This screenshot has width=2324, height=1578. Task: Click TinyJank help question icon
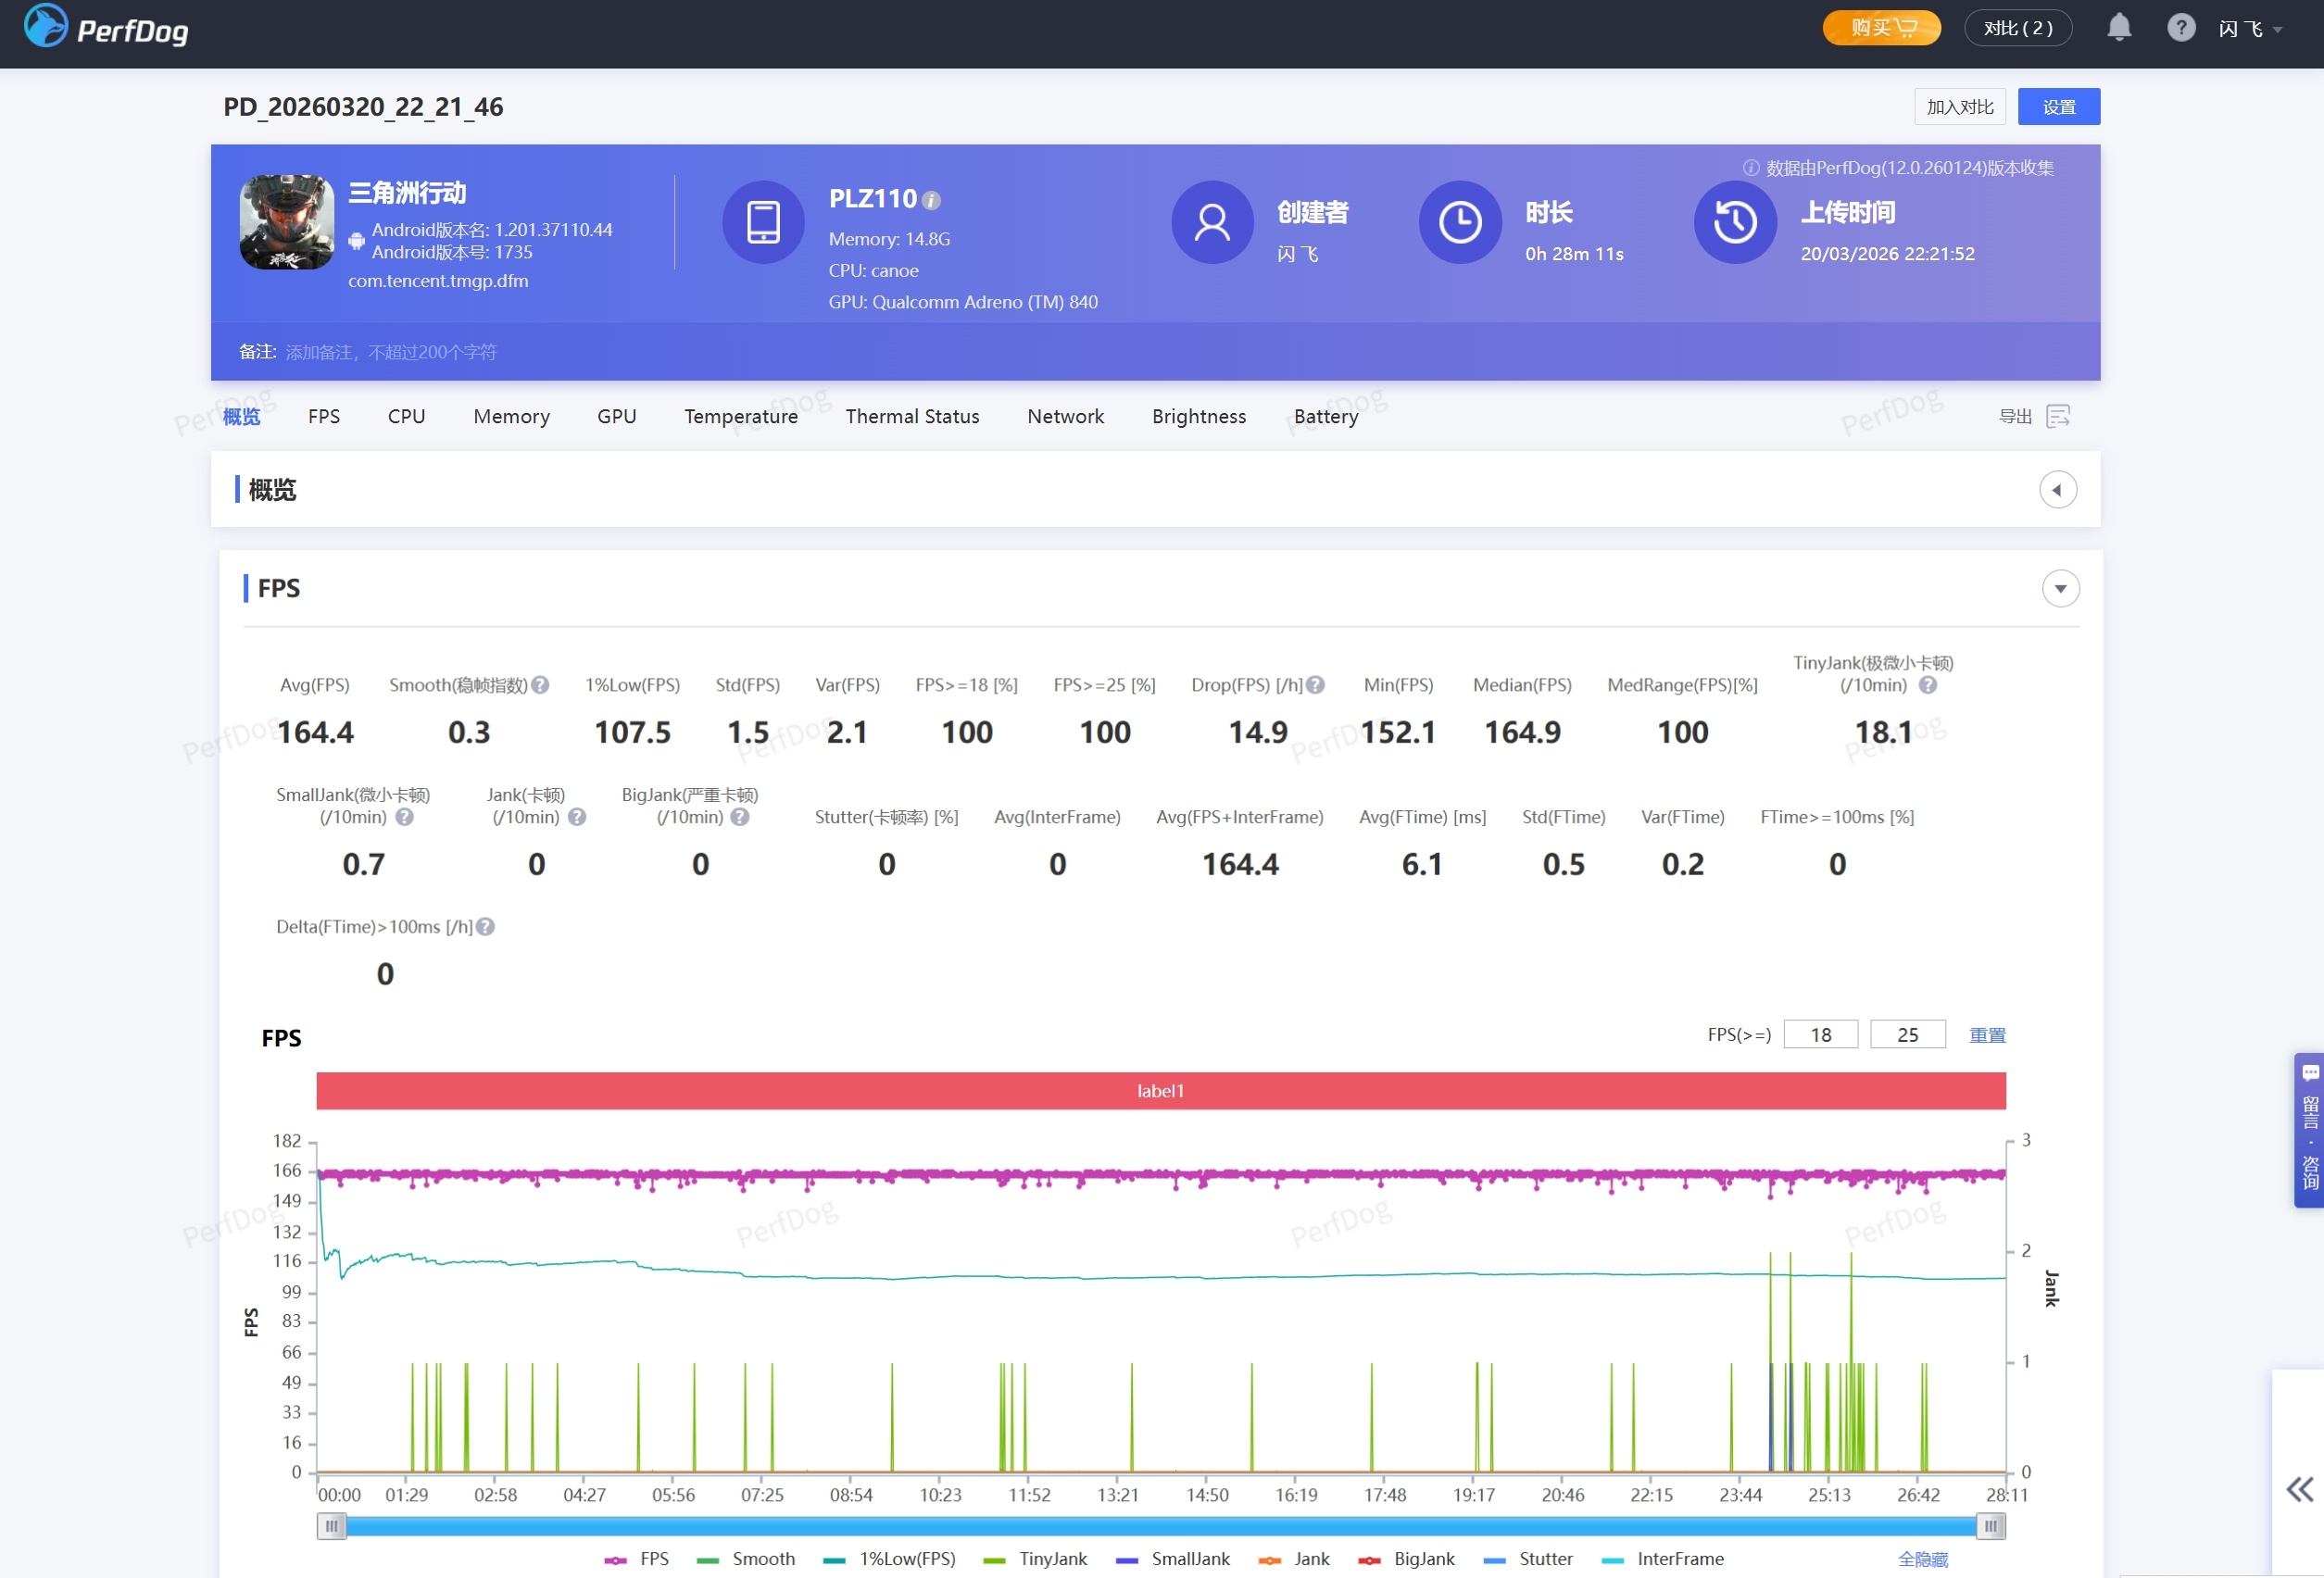[1928, 685]
